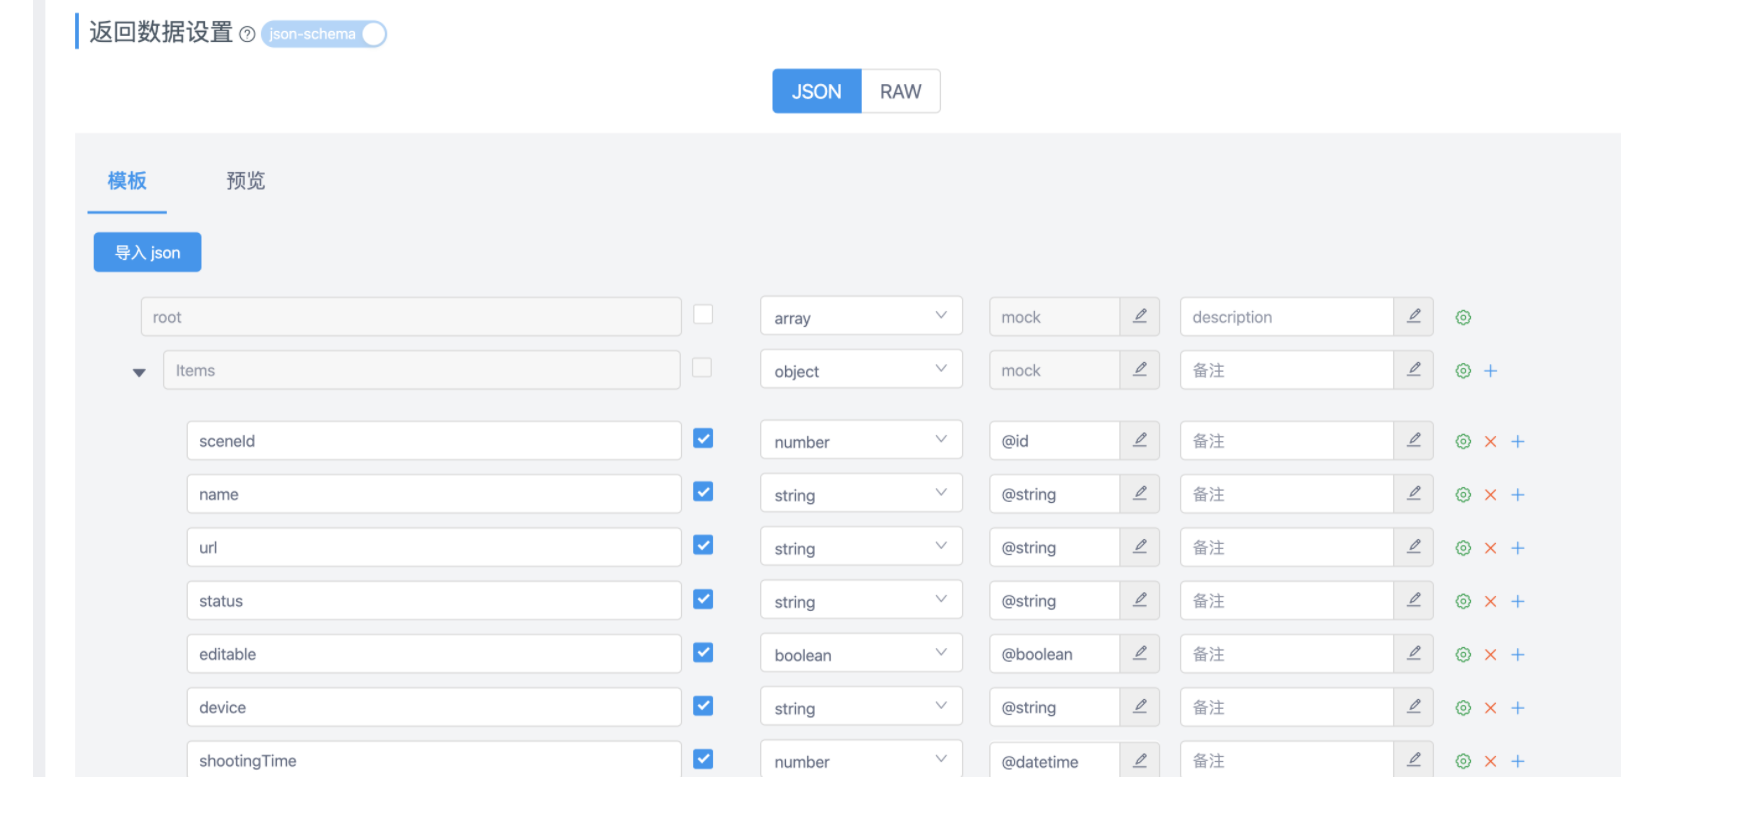Open the editable boolean type dropdown
The image size is (1738, 830).
(861, 654)
